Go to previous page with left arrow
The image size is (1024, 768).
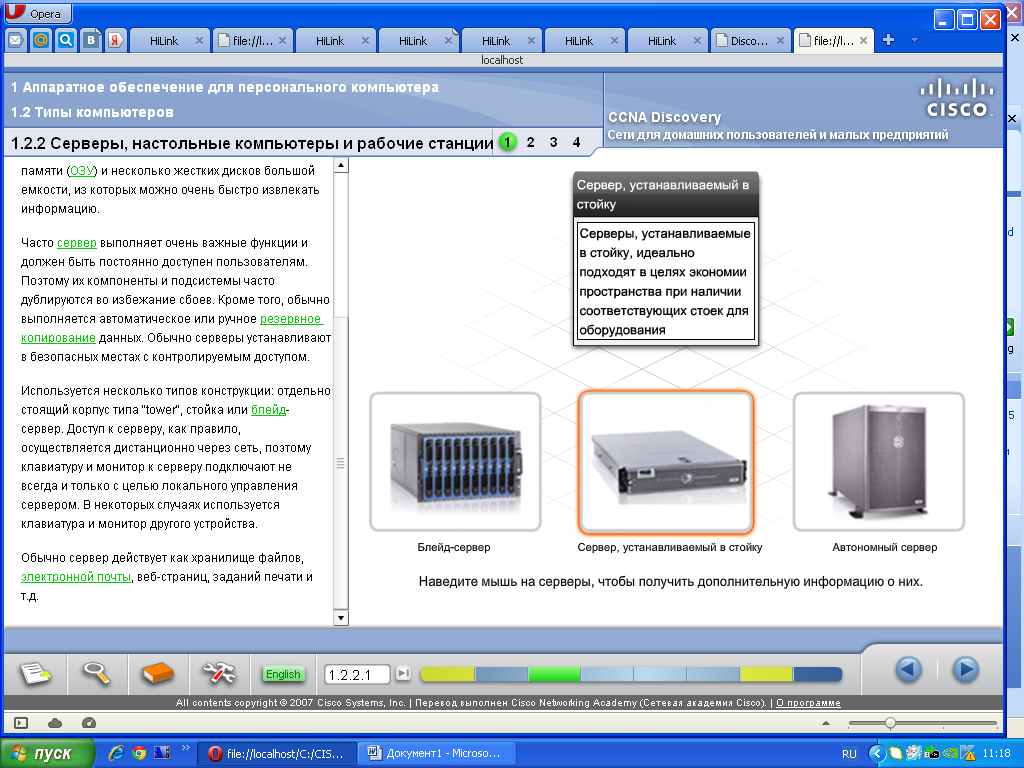click(x=908, y=670)
